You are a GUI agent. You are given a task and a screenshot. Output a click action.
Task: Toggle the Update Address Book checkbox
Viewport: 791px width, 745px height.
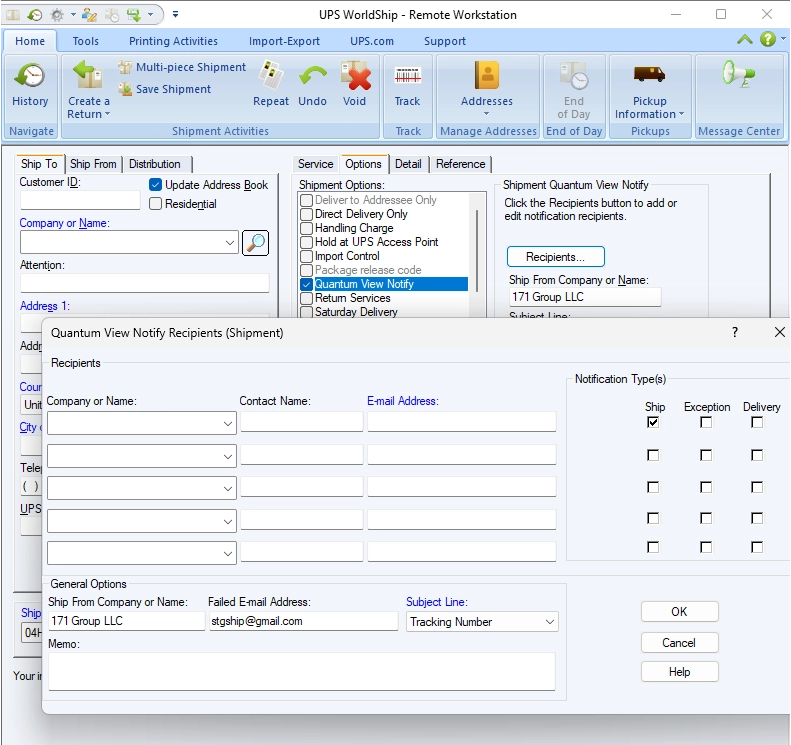tap(155, 185)
